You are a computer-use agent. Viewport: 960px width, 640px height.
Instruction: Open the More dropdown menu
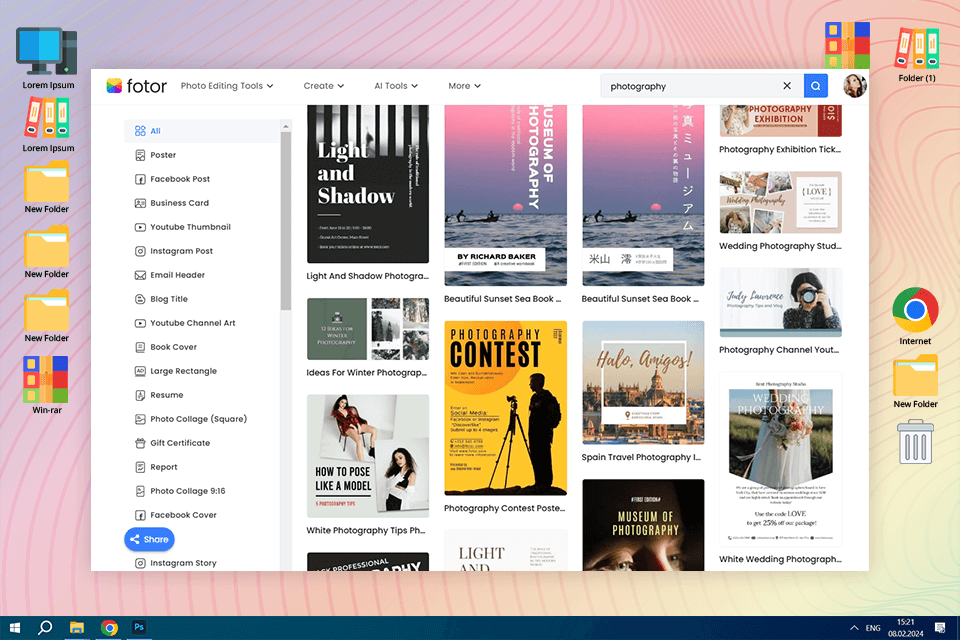[464, 86]
